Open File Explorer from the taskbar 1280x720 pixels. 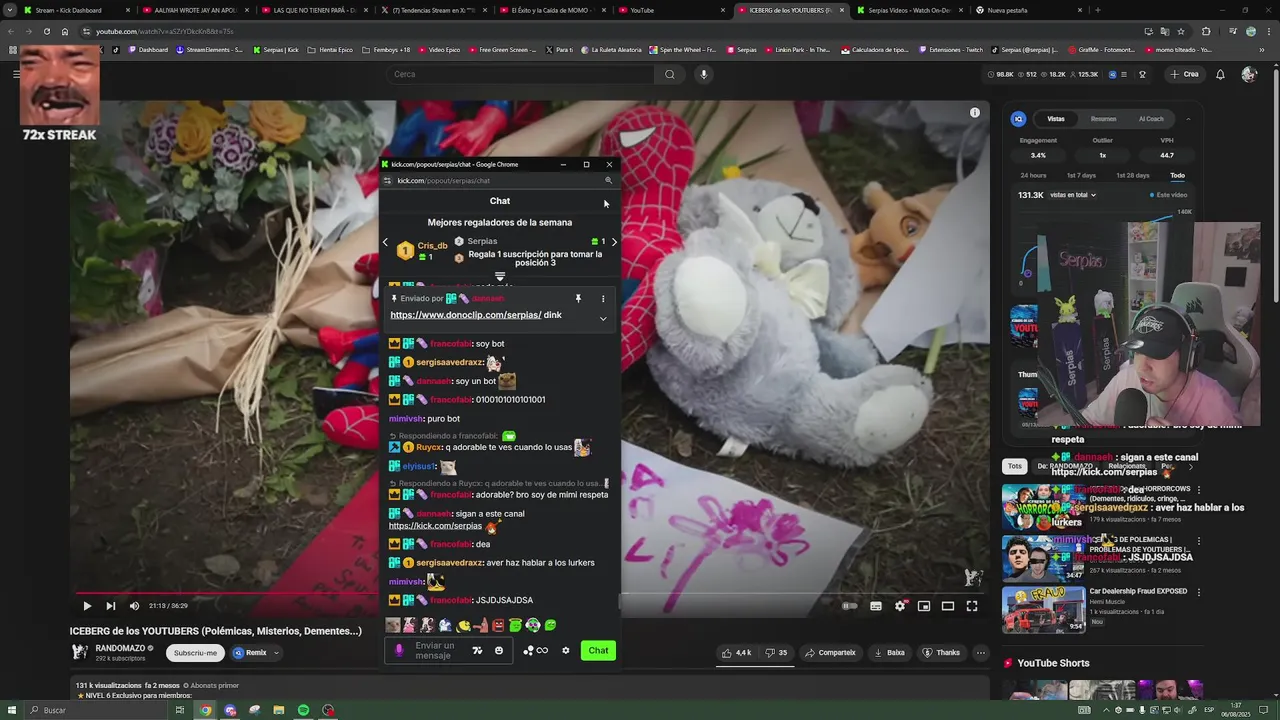pyautogui.click(x=279, y=710)
